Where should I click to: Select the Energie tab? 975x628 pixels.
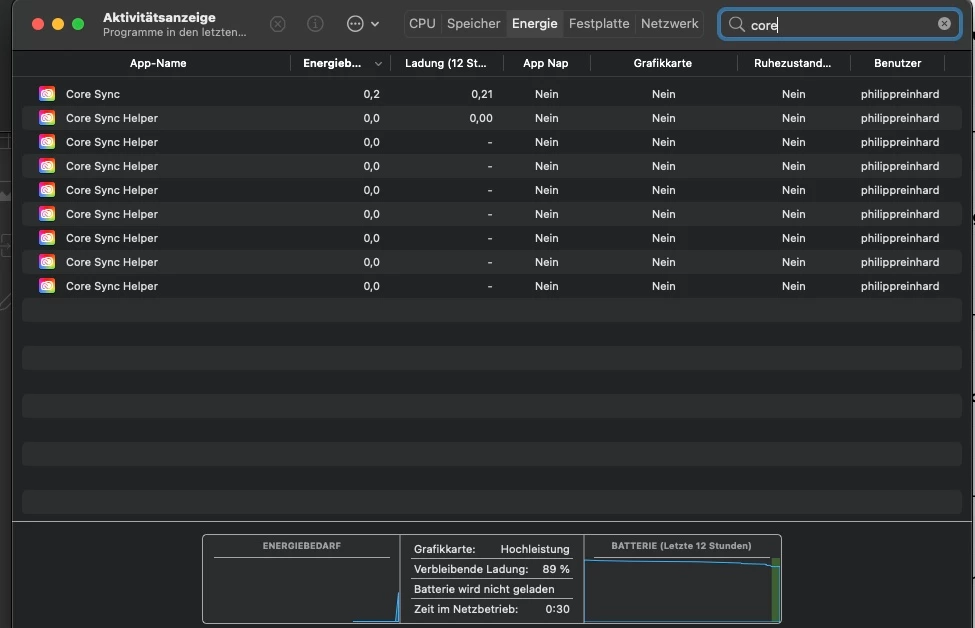[534, 24]
